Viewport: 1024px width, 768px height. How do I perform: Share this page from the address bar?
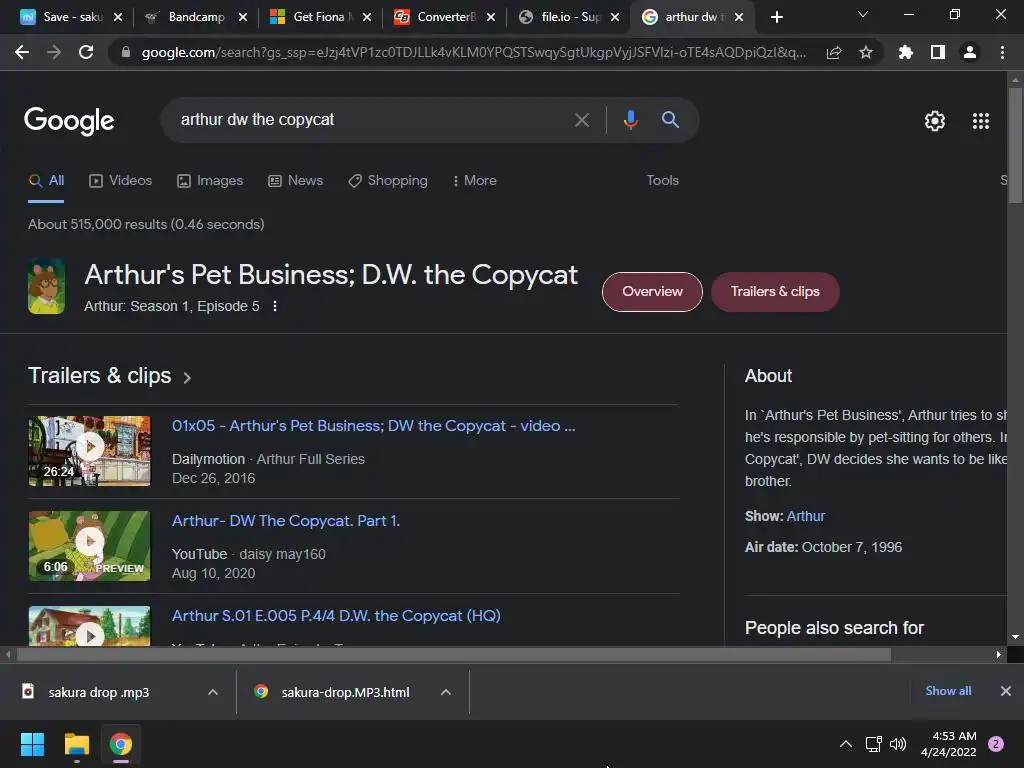834,52
